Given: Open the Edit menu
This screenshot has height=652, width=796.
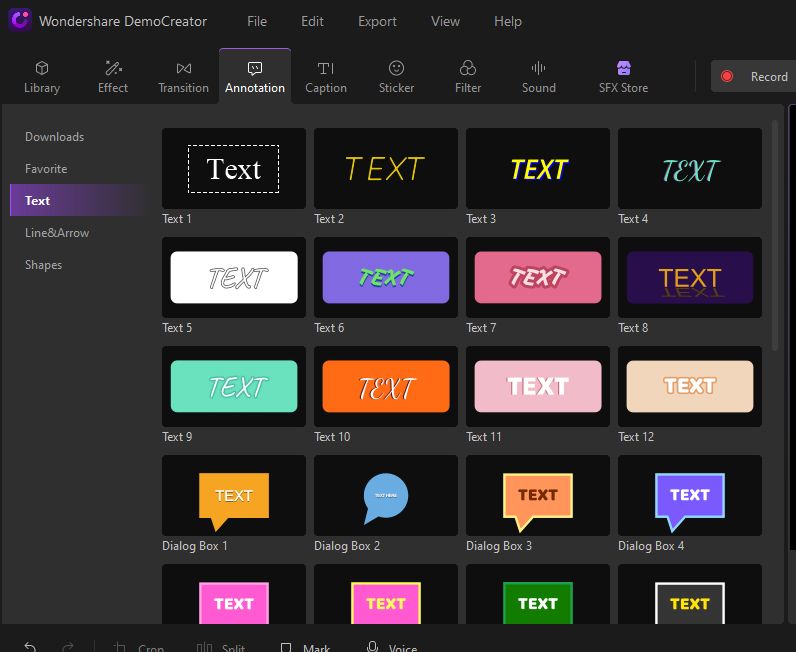Looking at the screenshot, I should [x=312, y=21].
